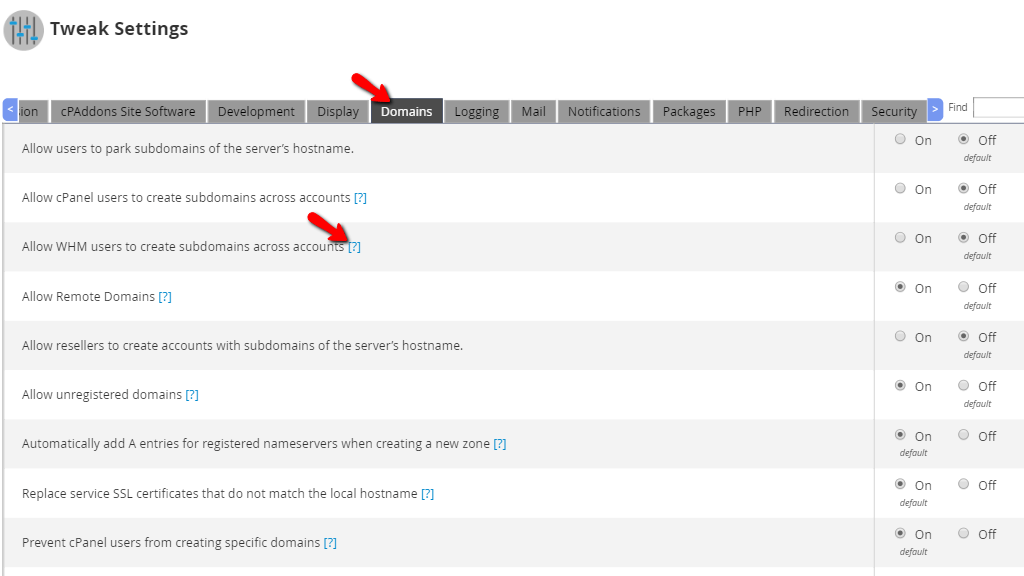Disable automatic A entries for registered nameservers
Screen dimensions: 1024x576
coord(963,435)
